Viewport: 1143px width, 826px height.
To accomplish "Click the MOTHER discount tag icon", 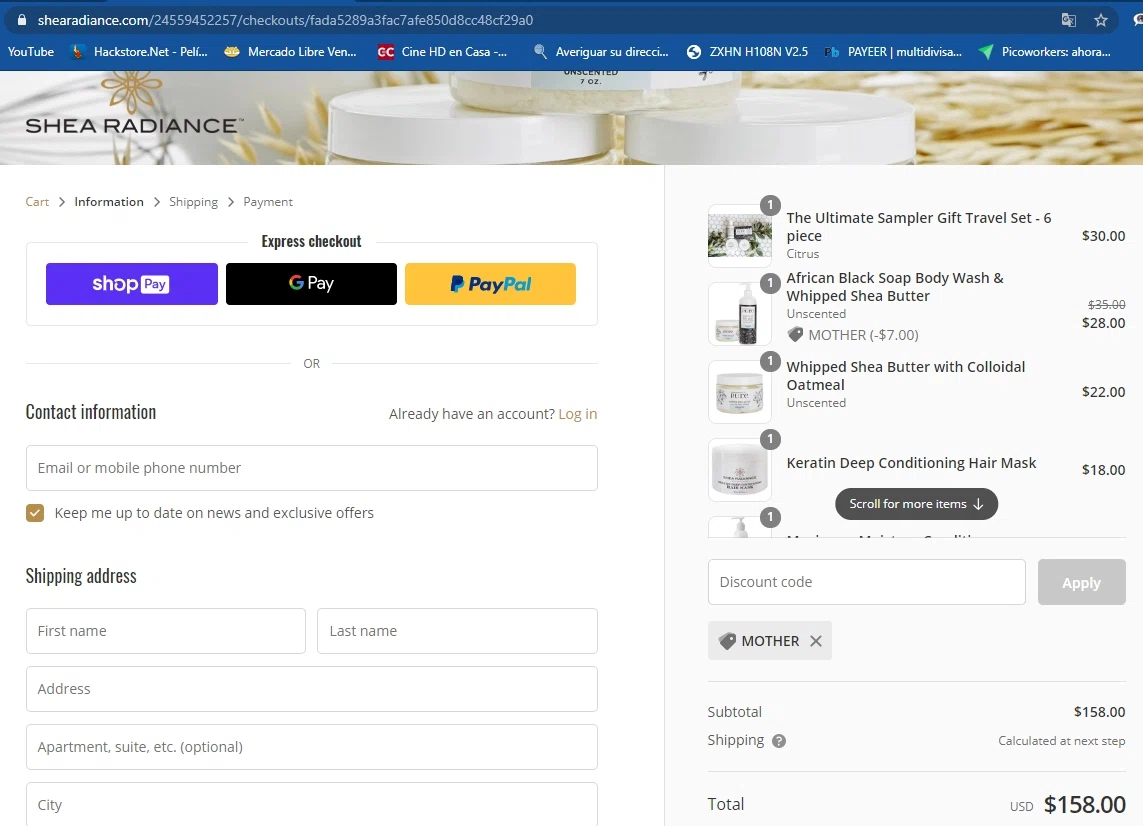I will (x=727, y=641).
